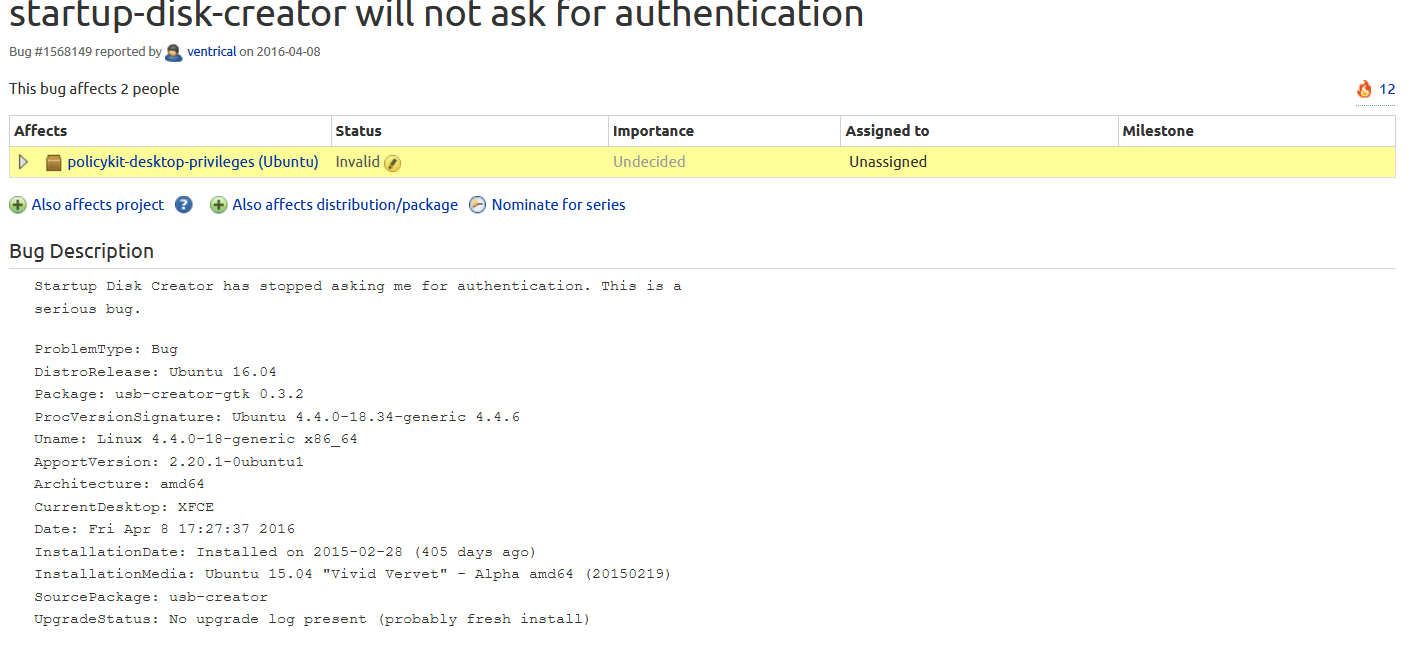Click the bug title heading text
Image resolution: width=1409 pixels, height=660 pixels.
tap(436, 14)
